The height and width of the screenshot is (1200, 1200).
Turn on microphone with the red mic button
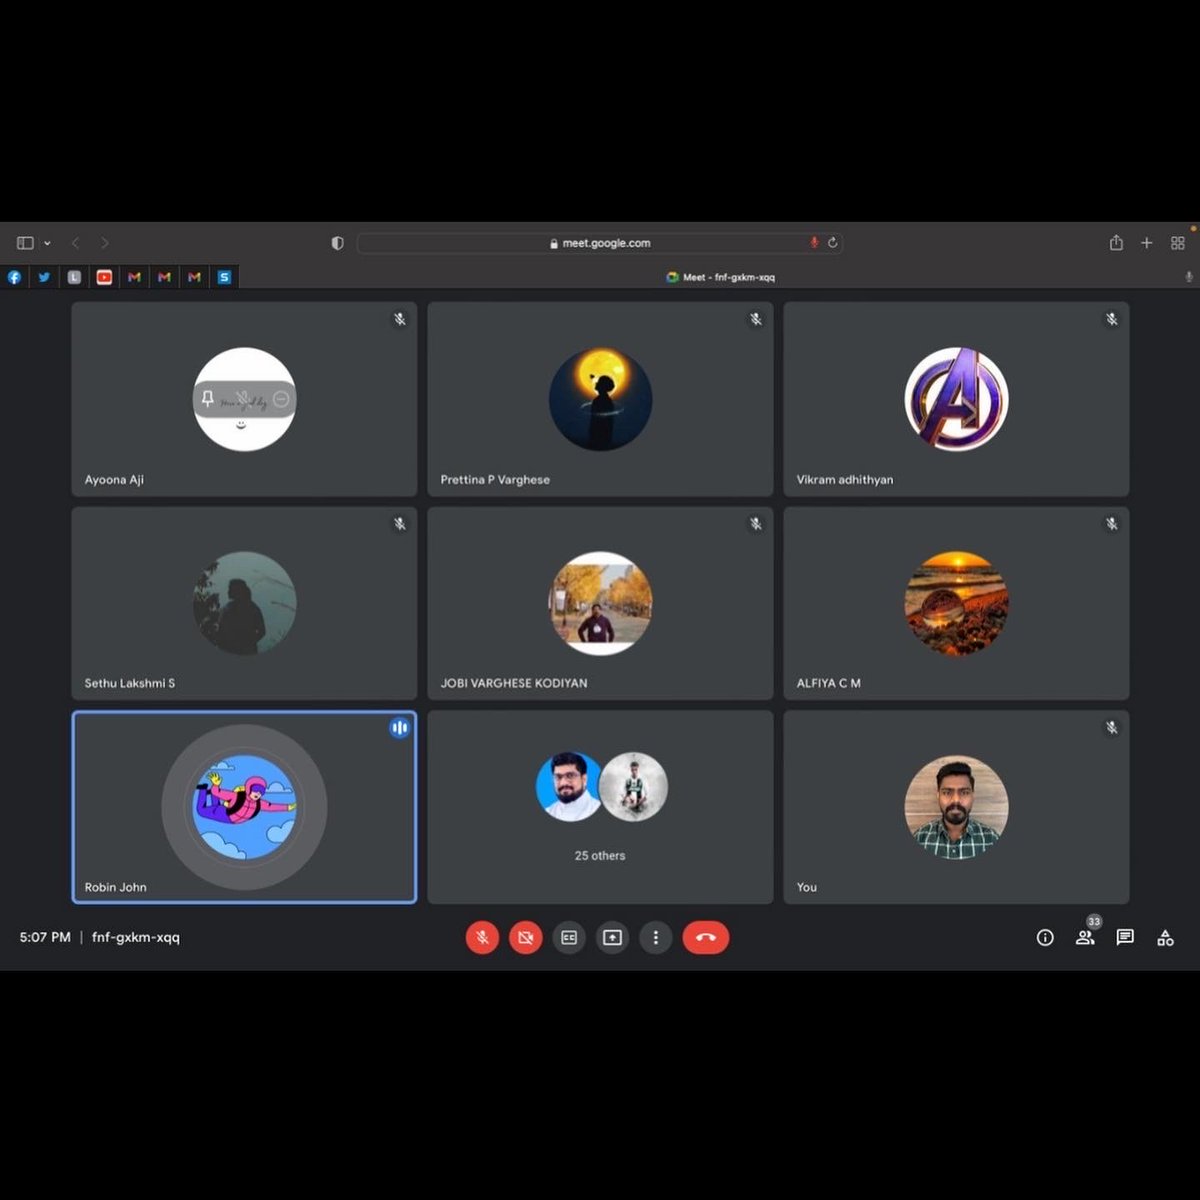(482, 938)
